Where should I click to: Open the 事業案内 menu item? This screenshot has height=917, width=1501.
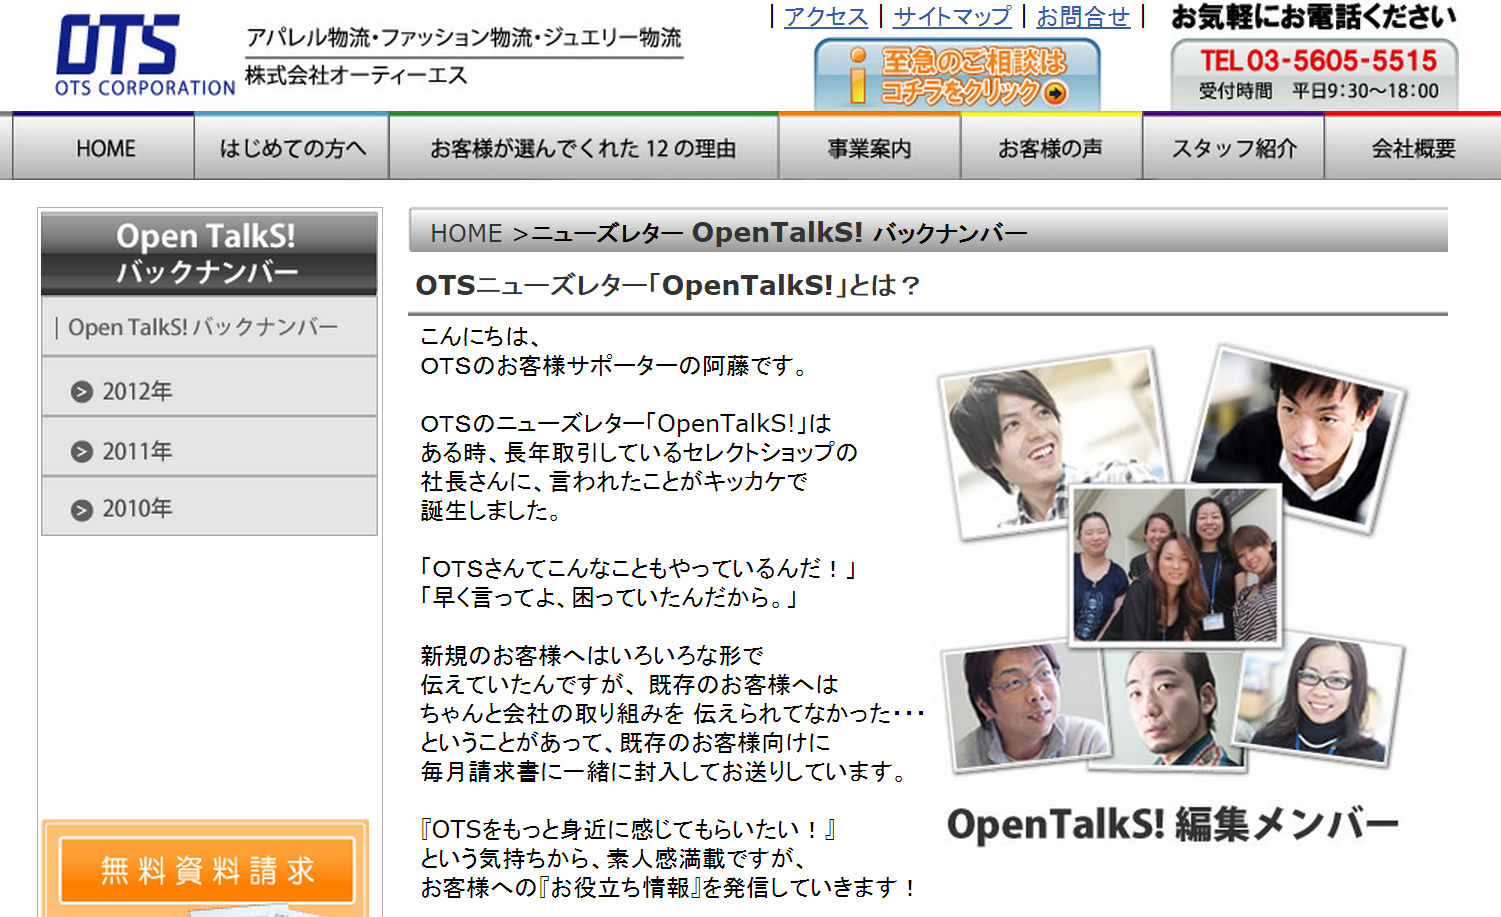(x=869, y=148)
